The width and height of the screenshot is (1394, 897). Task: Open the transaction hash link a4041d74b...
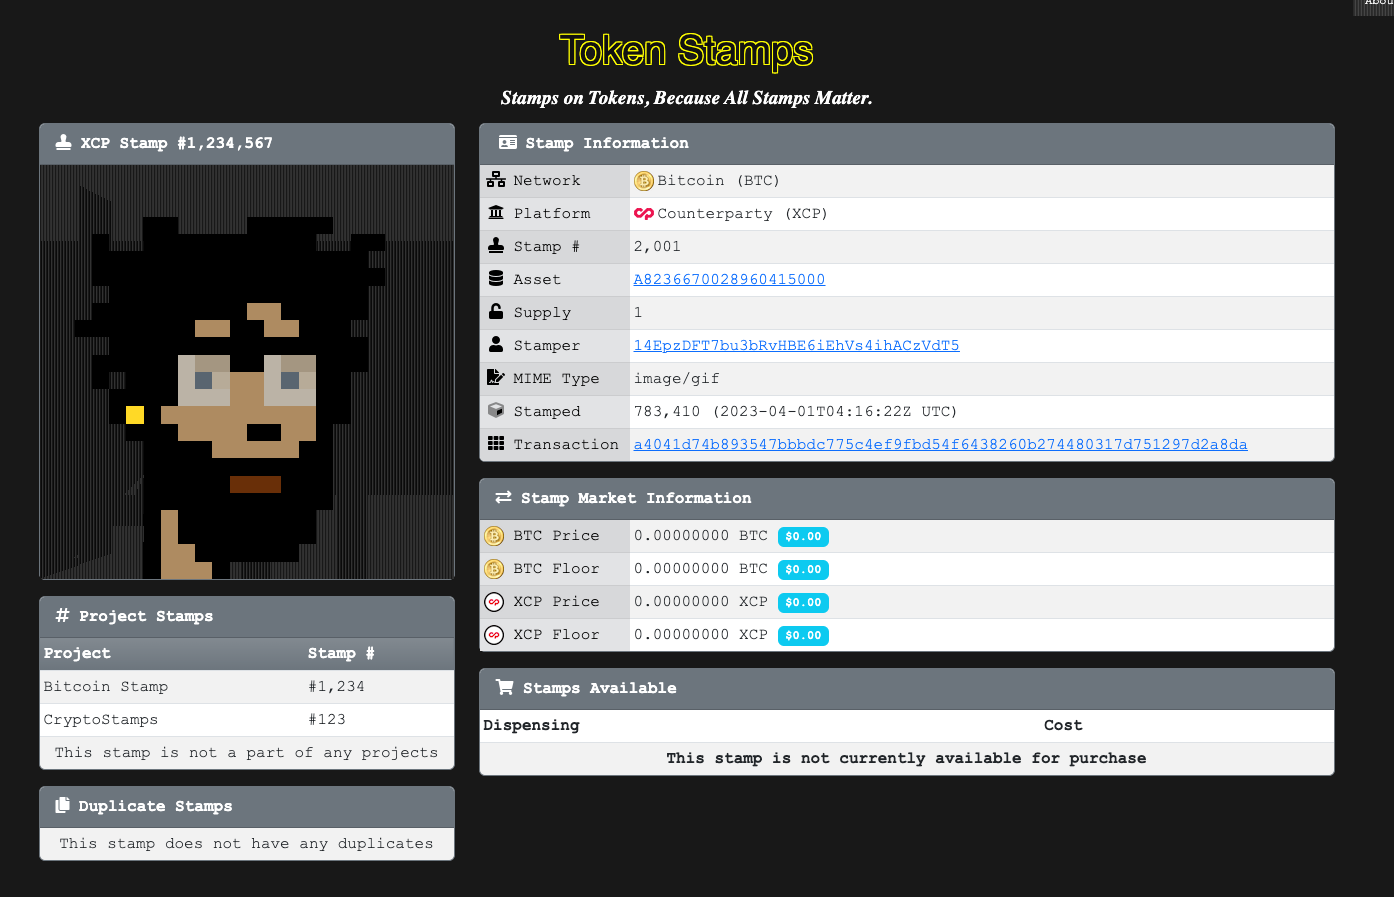click(x=940, y=444)
